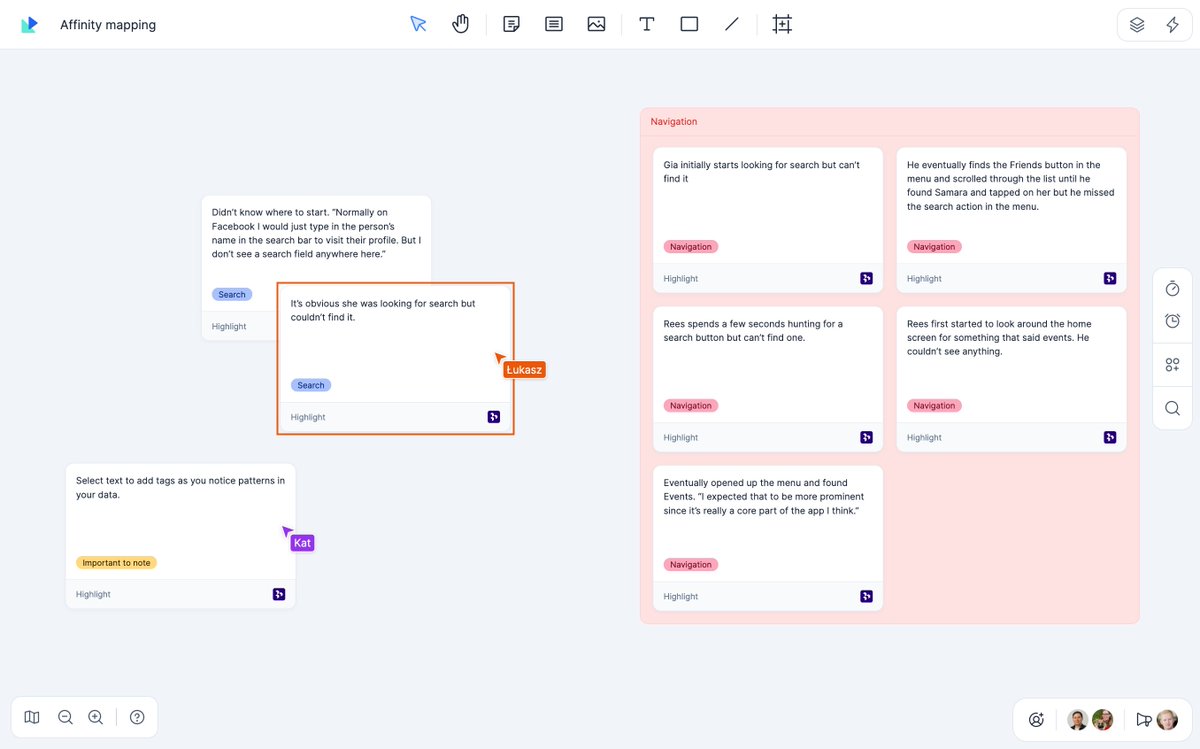Image resolution: width=1200 pixels, height=749 pixels.
Task: Open the image insertion tool
Action: [596, 23]
